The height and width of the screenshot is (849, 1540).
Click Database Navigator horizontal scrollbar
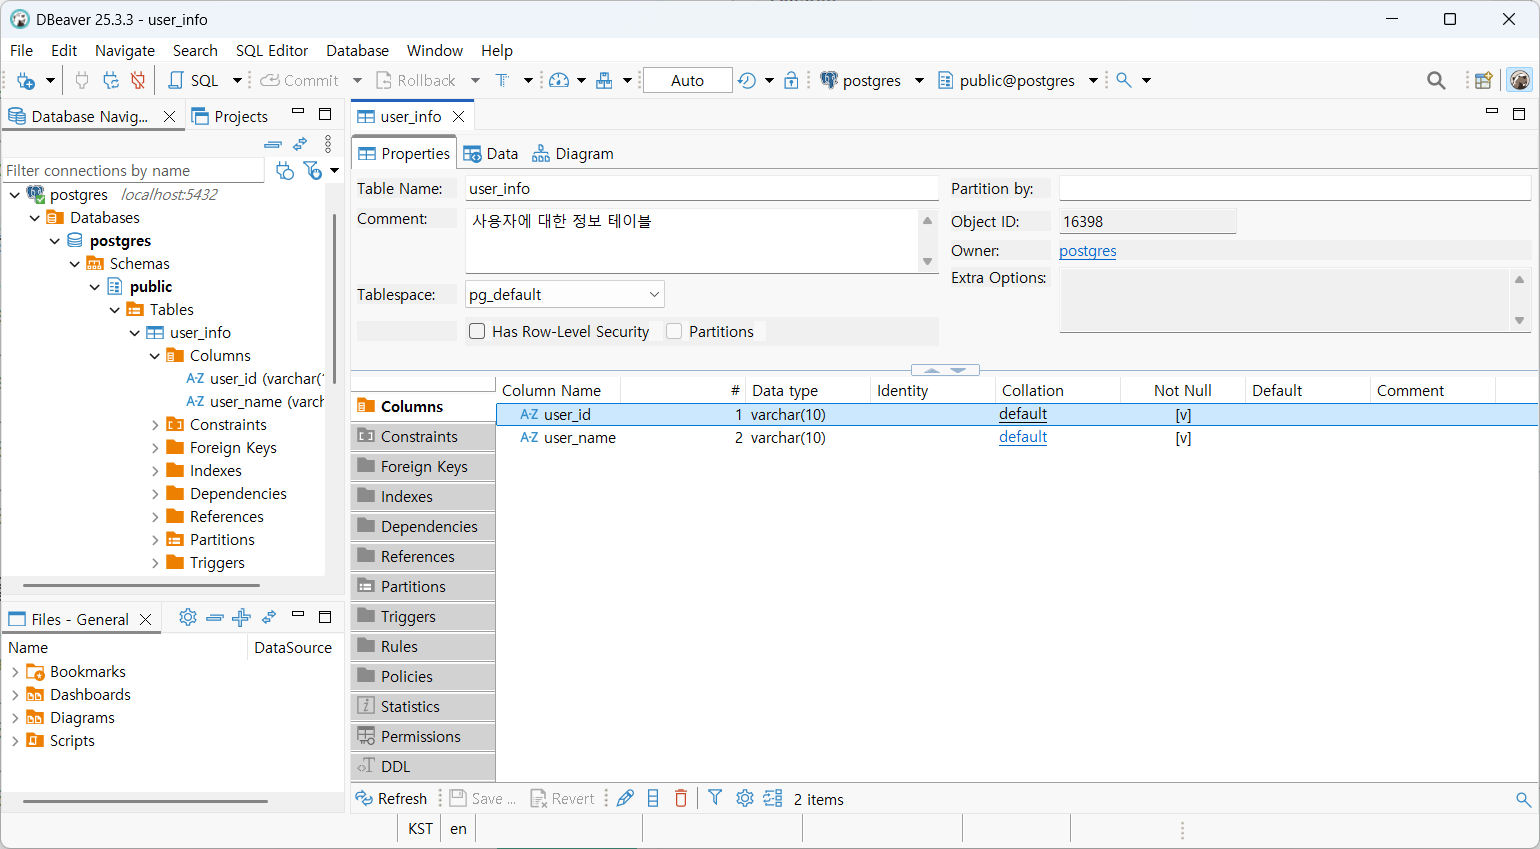pos(141,585)
